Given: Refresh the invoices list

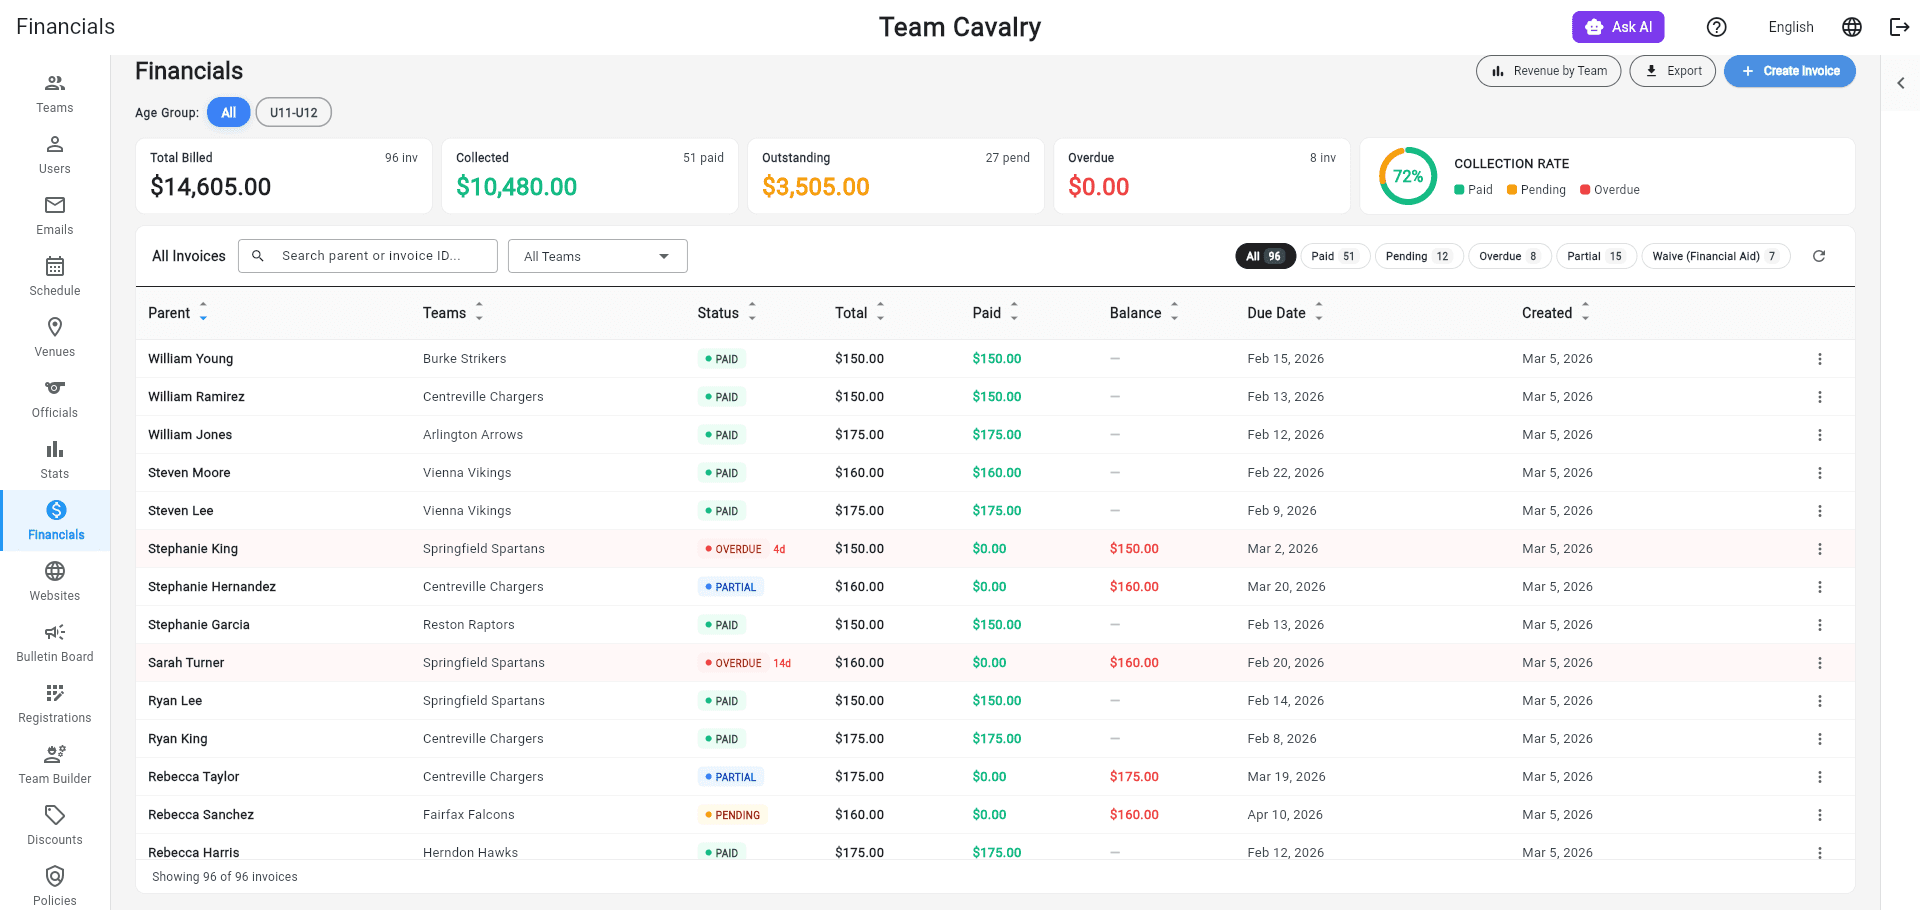Looking at the screenshot, I should point(1819,256).
